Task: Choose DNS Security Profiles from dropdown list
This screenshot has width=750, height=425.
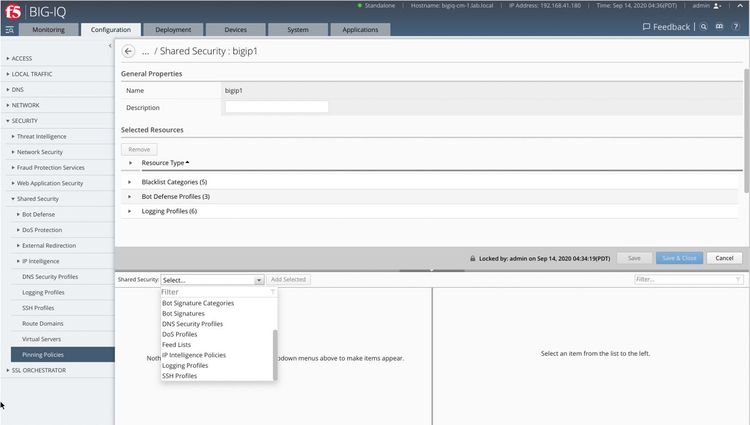Action: pyautogui.click(x=192, y=324)
